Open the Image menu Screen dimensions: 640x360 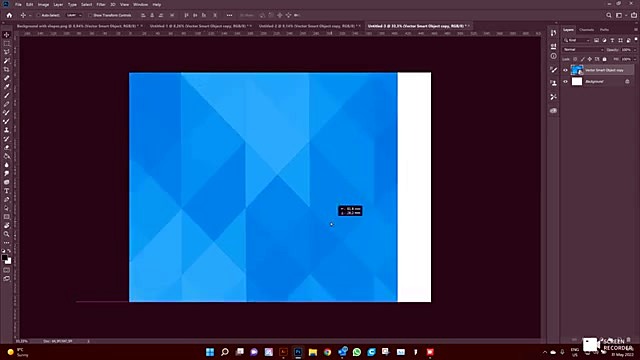coord(43,4)
